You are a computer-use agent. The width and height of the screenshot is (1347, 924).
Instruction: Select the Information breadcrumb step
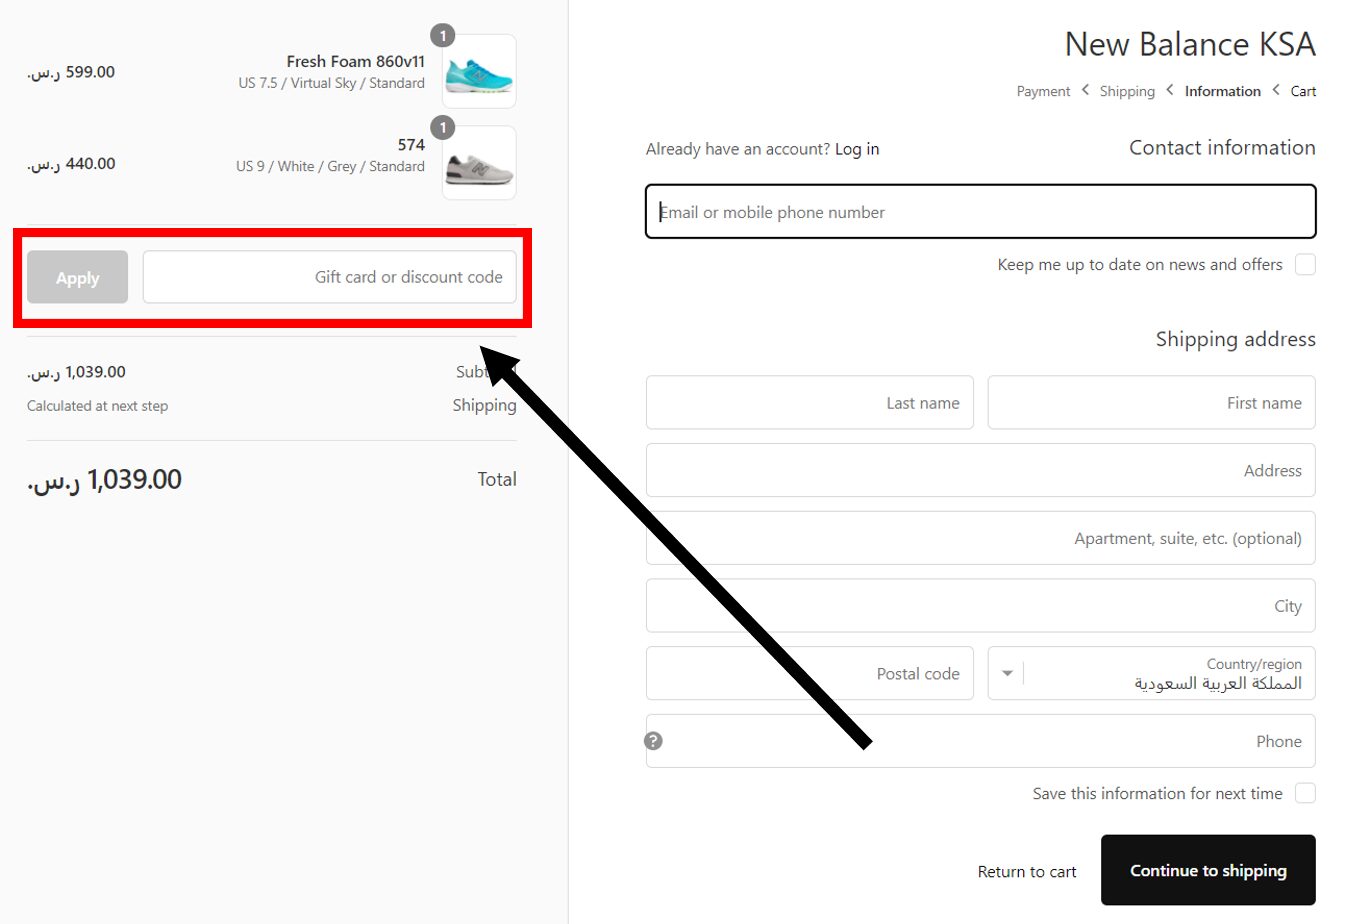(x=1222, y=91)
